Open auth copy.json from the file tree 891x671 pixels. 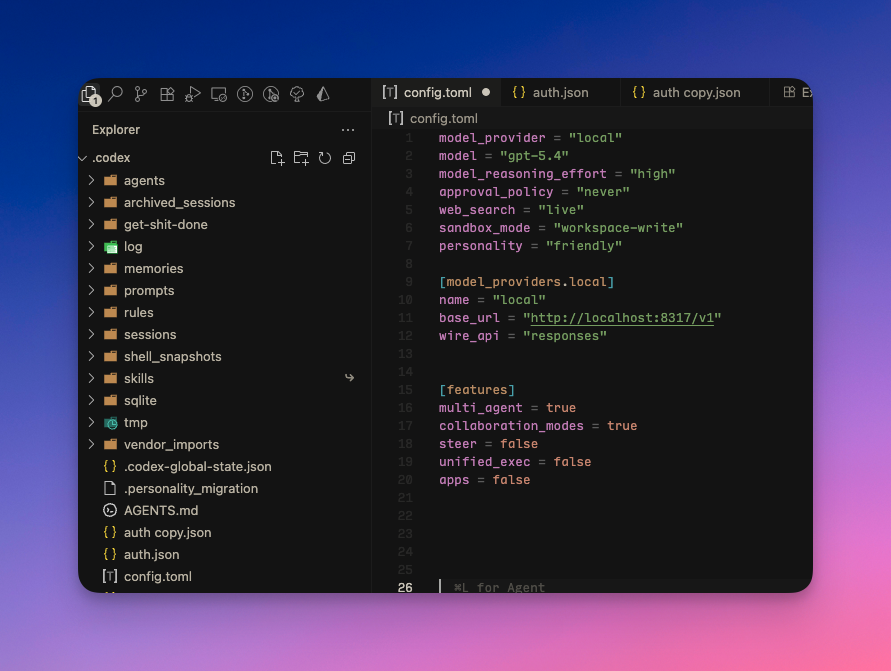tap(167, 532)
